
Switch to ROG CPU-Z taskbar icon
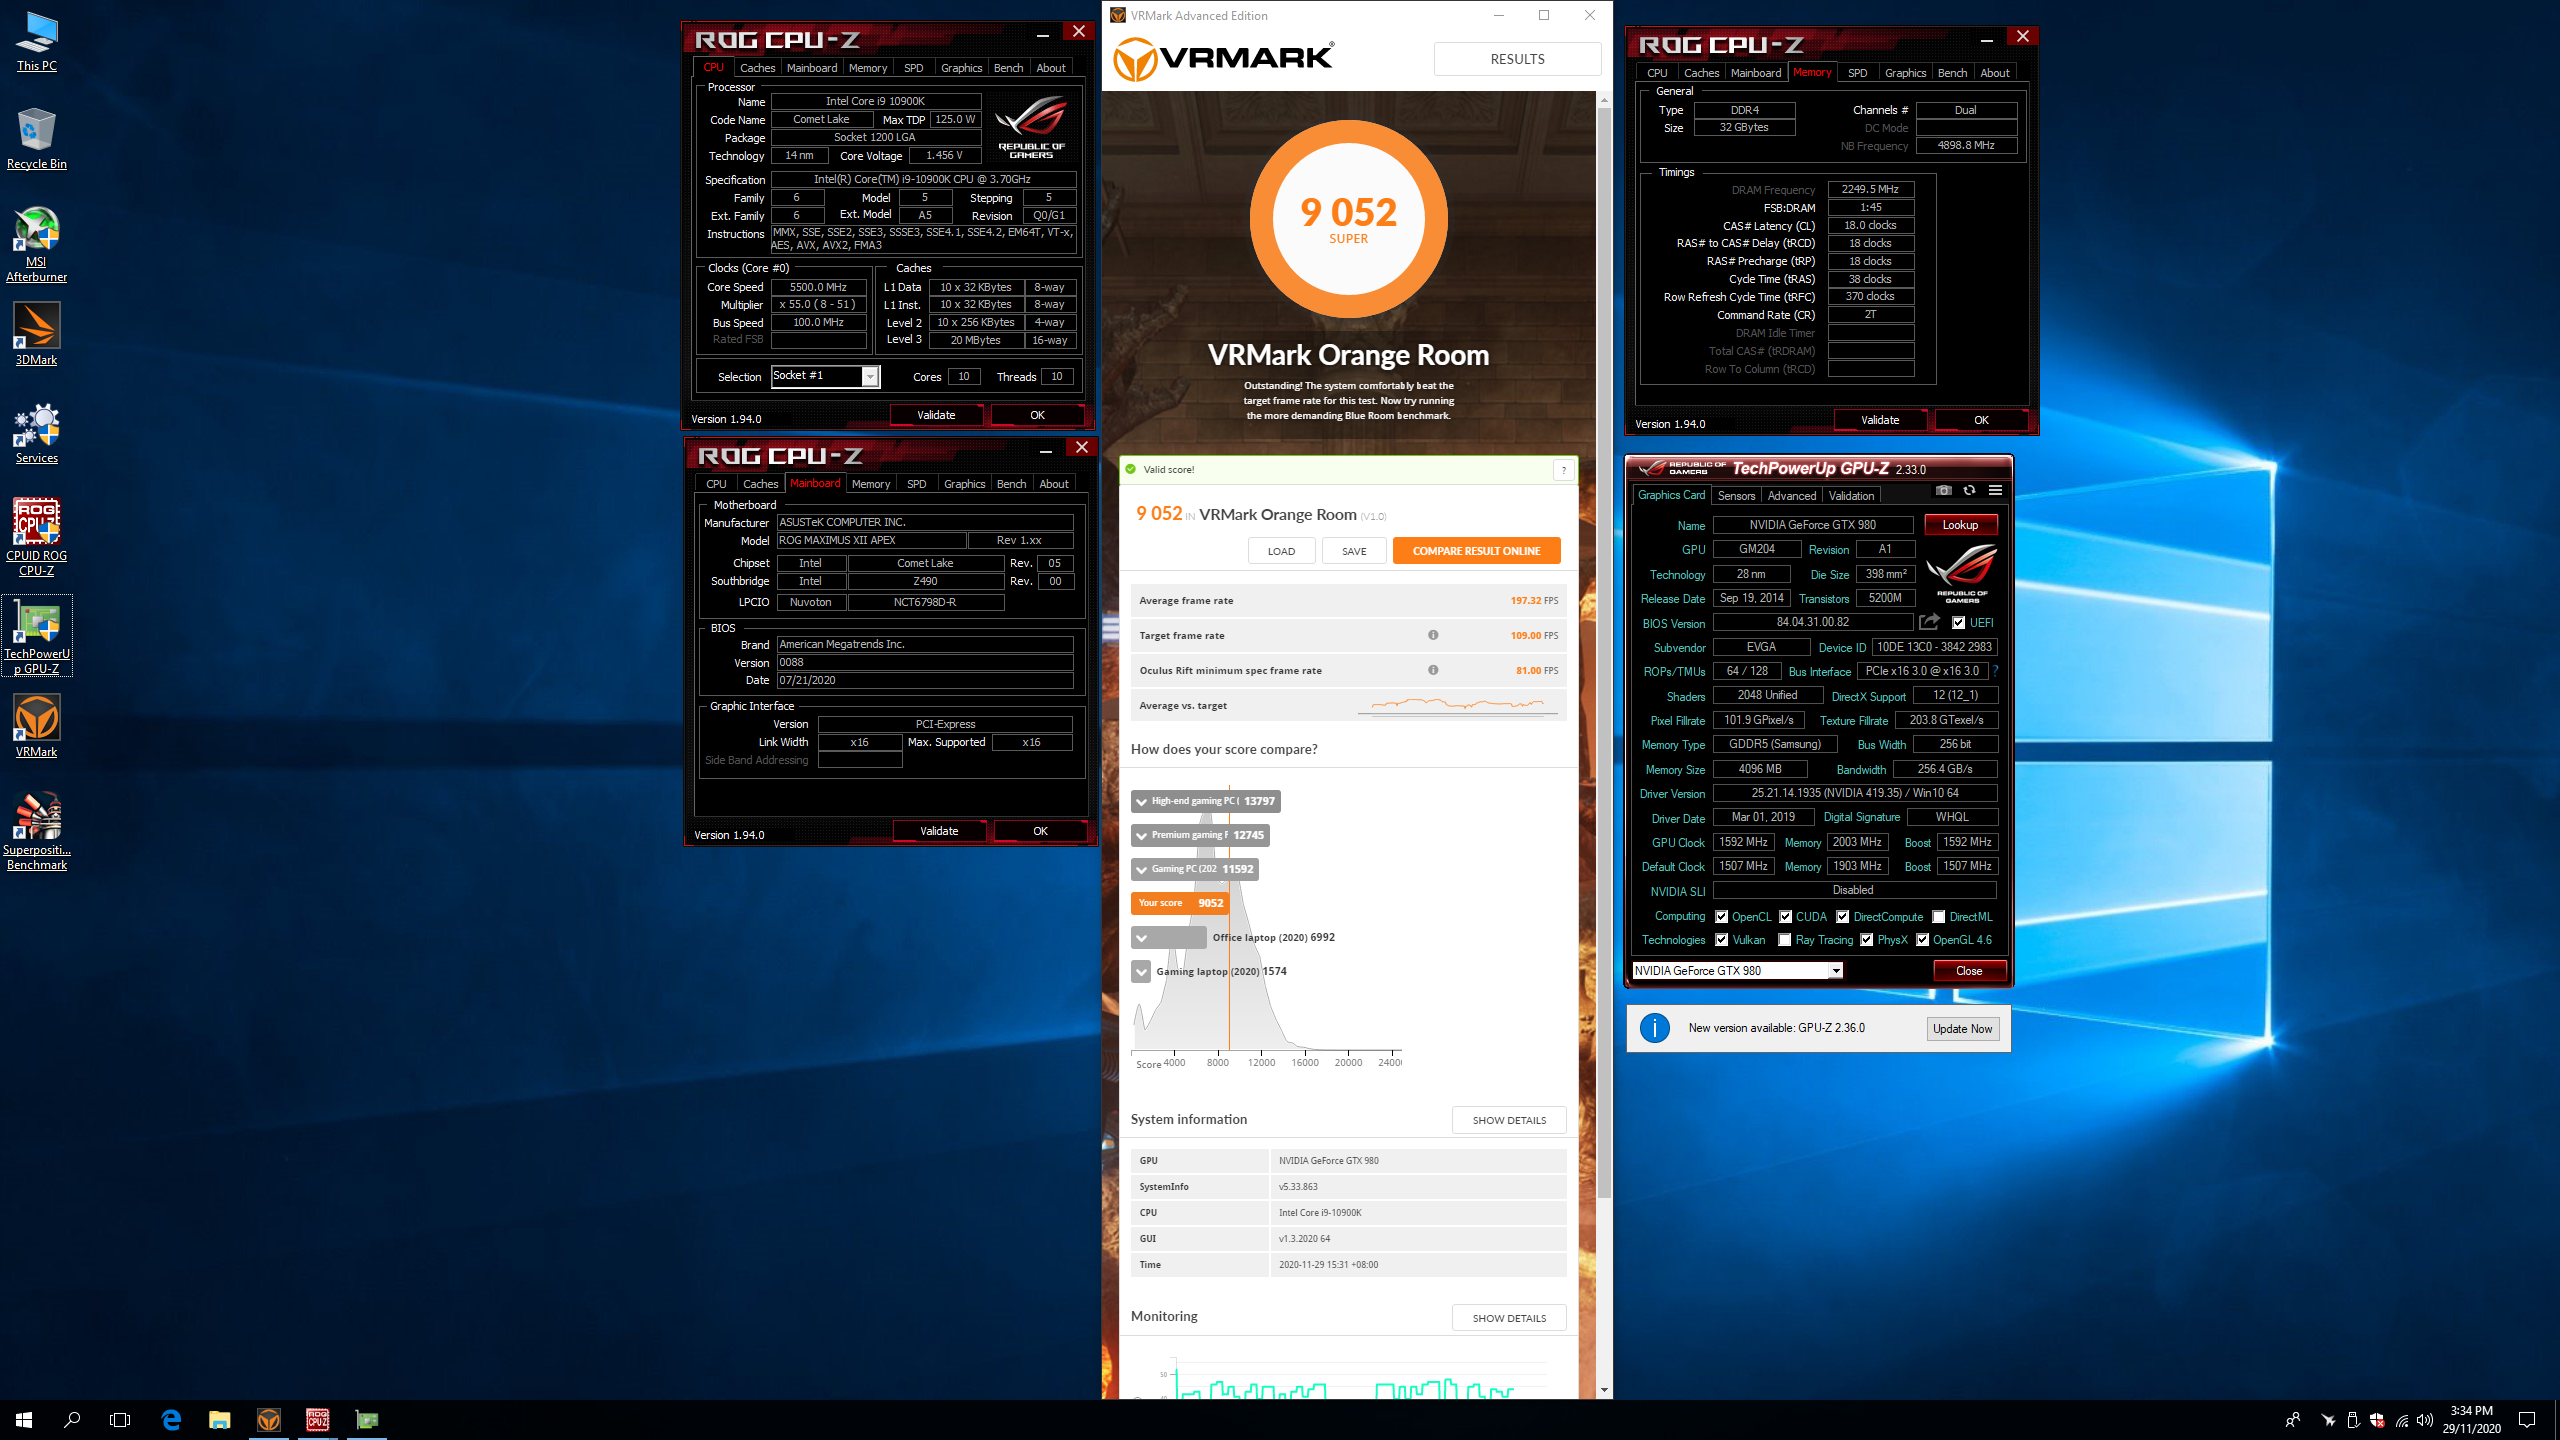click(x=318, y=1420)
